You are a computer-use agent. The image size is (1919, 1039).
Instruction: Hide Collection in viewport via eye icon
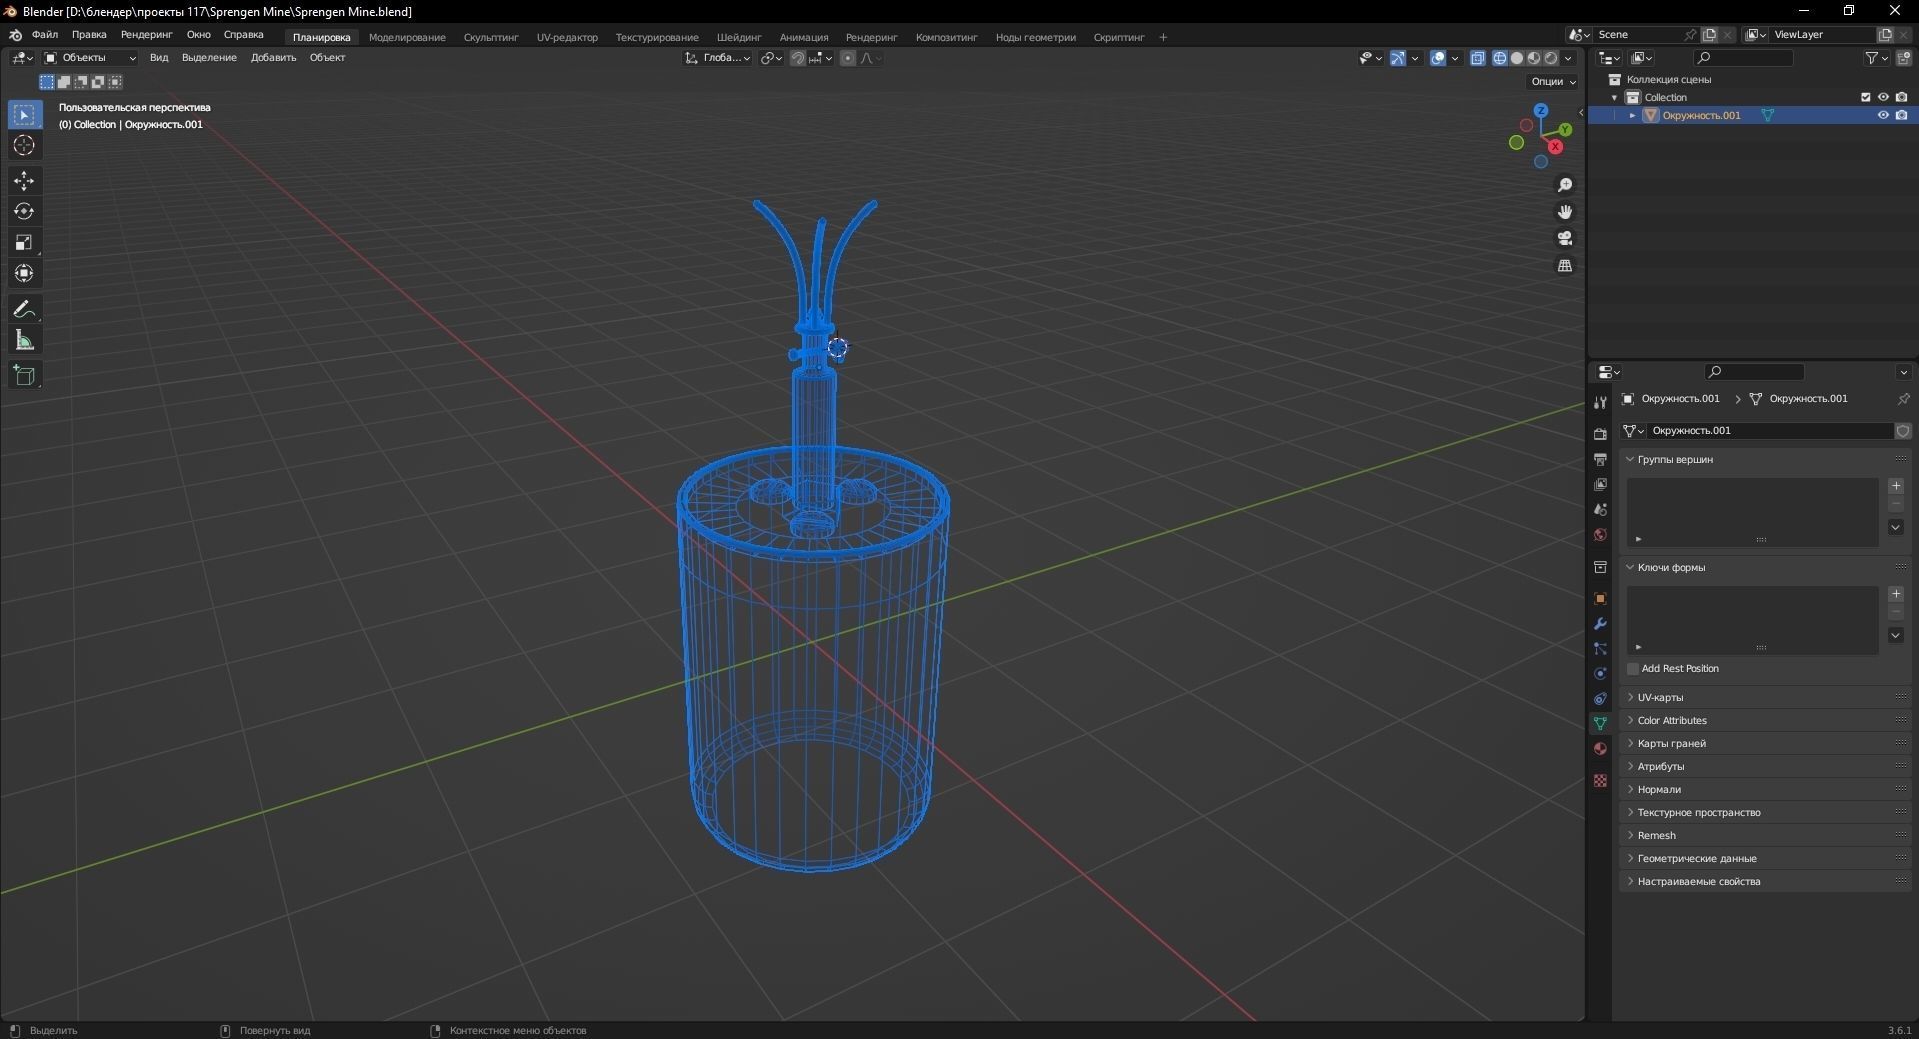click(x=1883, y=97)
